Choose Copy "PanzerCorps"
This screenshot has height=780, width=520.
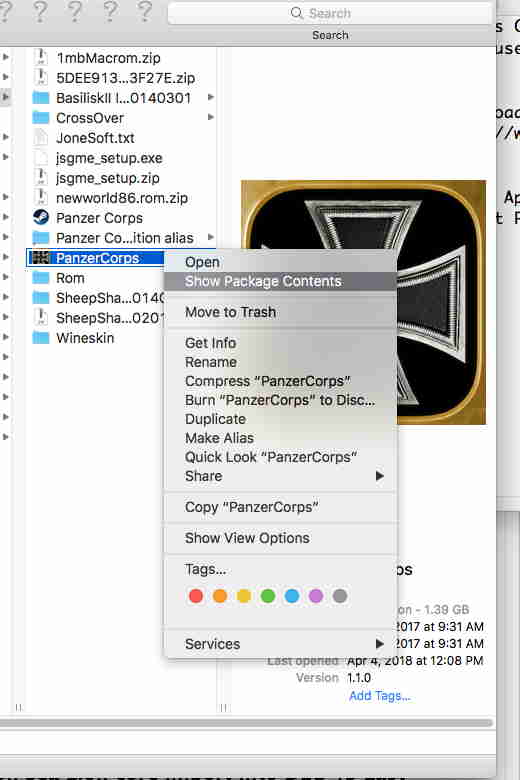(x=280, y=507)
